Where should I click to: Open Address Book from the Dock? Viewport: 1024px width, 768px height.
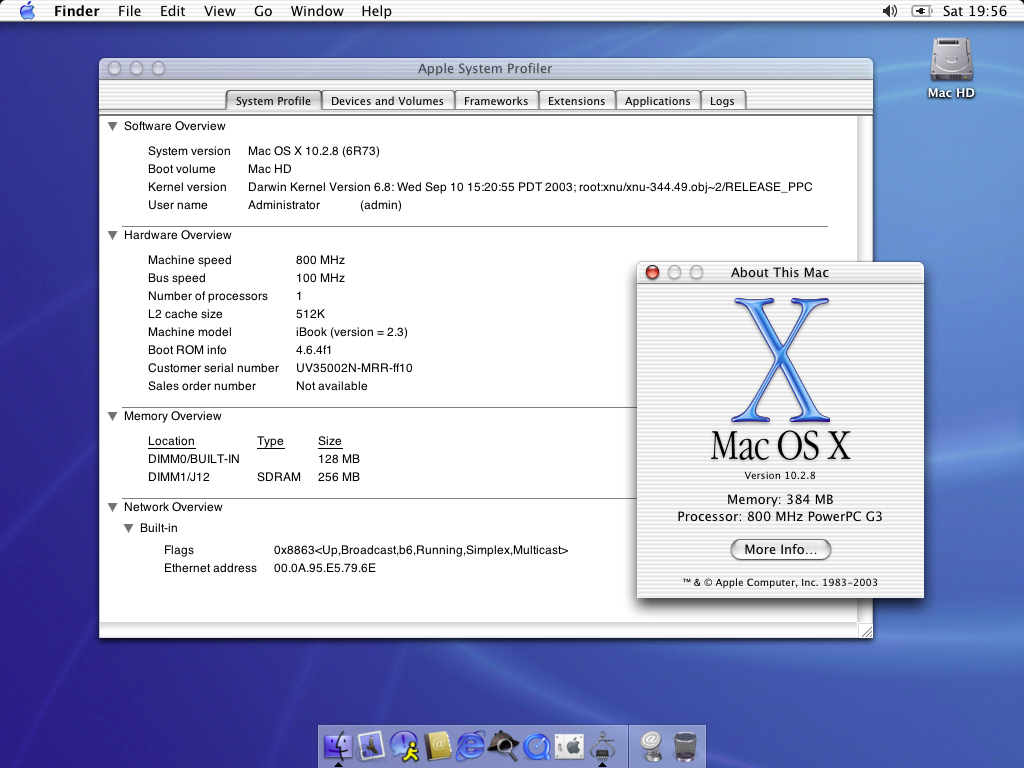coord(438,745)
